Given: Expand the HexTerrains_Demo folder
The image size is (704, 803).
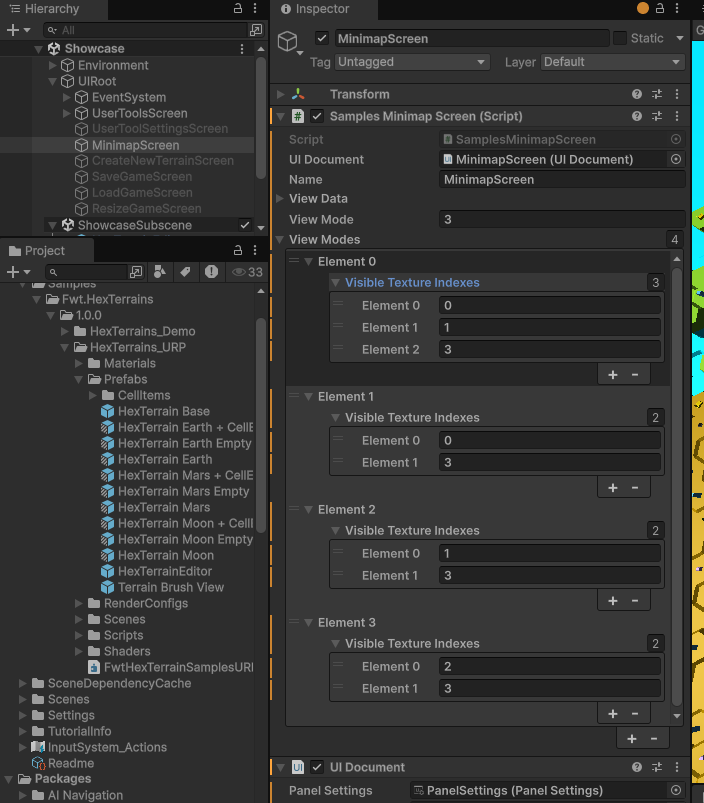Looking at the screenshot, I should click(65, 331).
